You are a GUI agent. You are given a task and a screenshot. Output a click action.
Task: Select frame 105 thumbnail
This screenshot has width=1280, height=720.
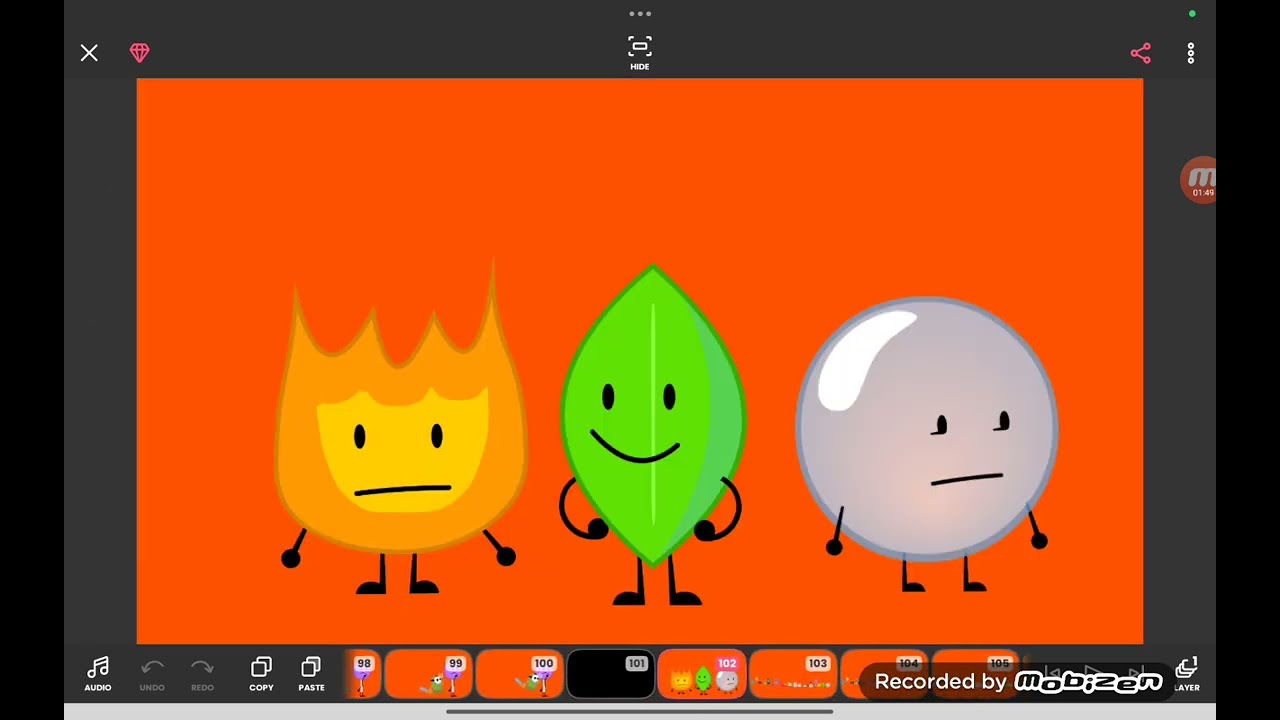(974, 674)
